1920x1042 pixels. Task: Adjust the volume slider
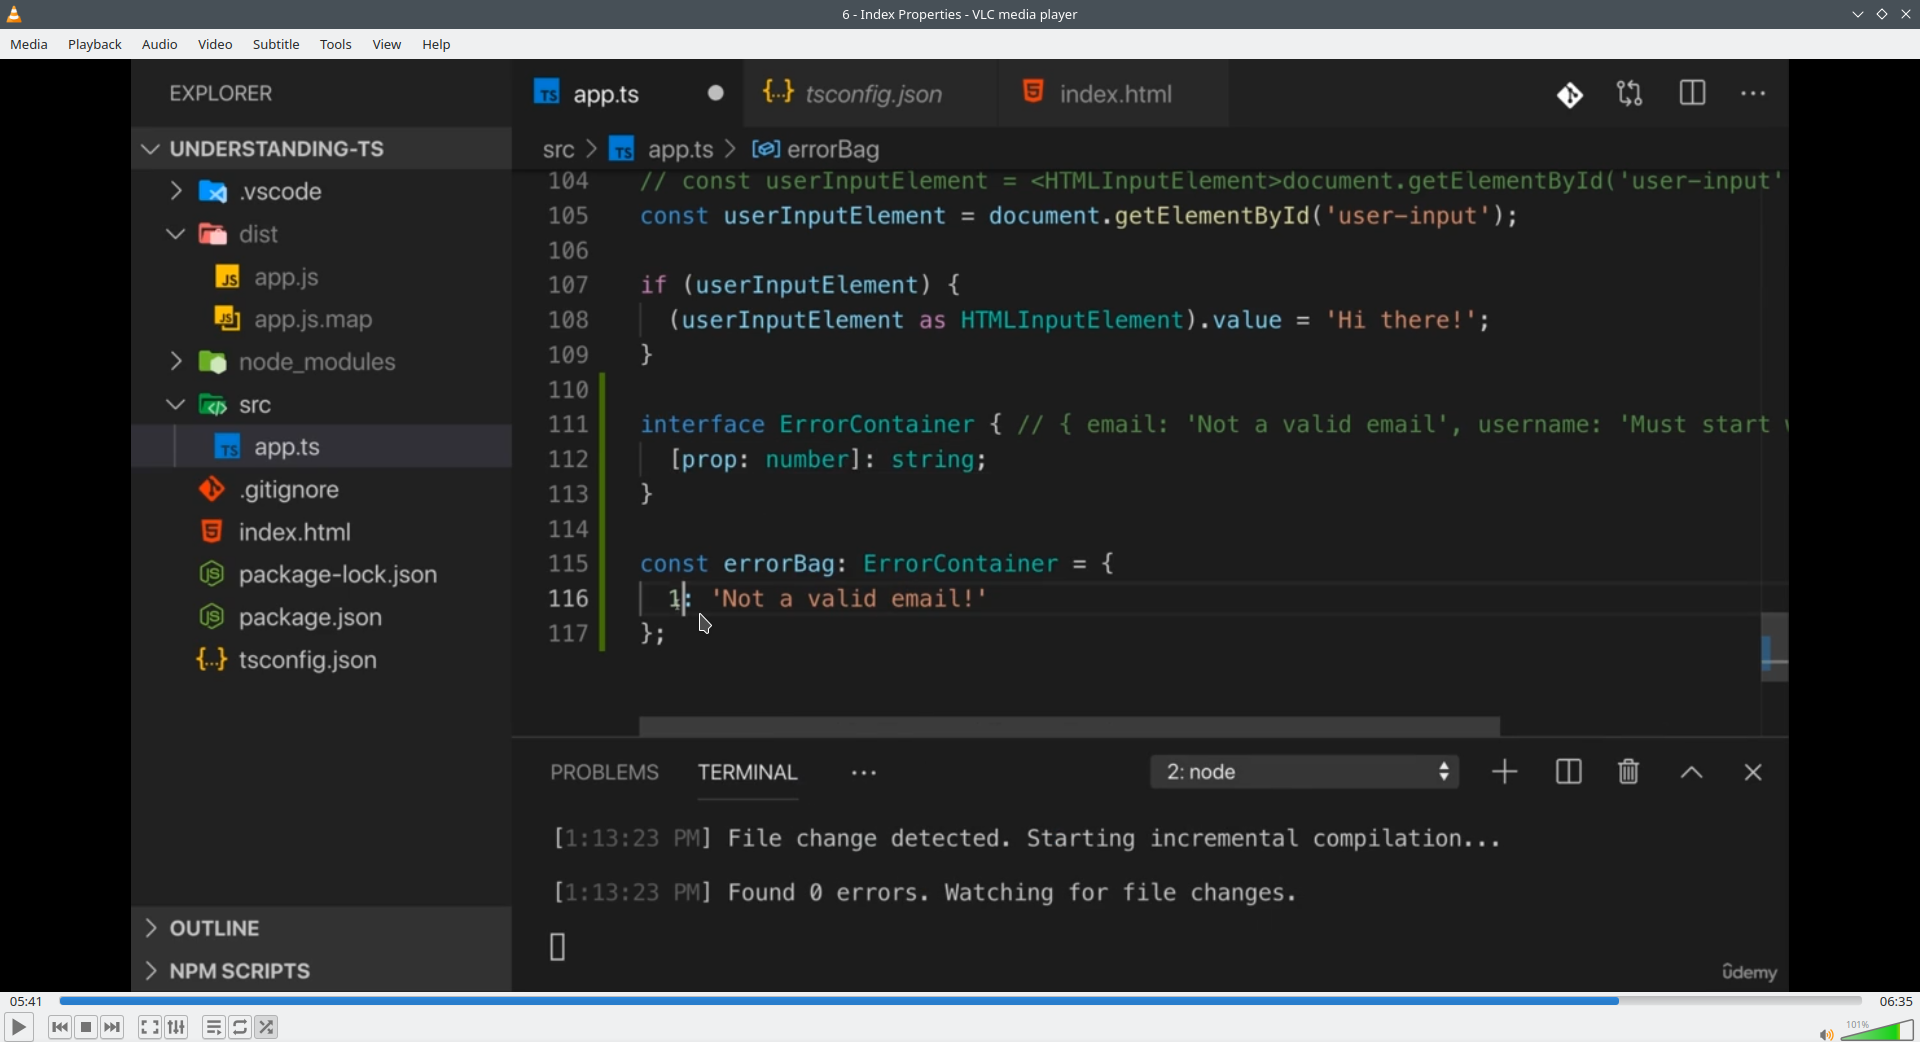[x=1877, y=1030]
